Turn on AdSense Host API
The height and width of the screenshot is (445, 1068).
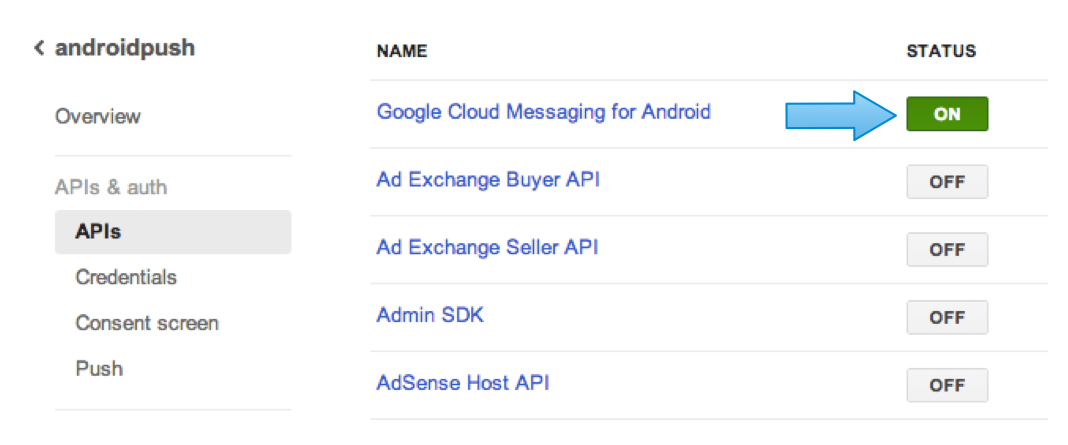pyautogui.click(x=946, y=385)
